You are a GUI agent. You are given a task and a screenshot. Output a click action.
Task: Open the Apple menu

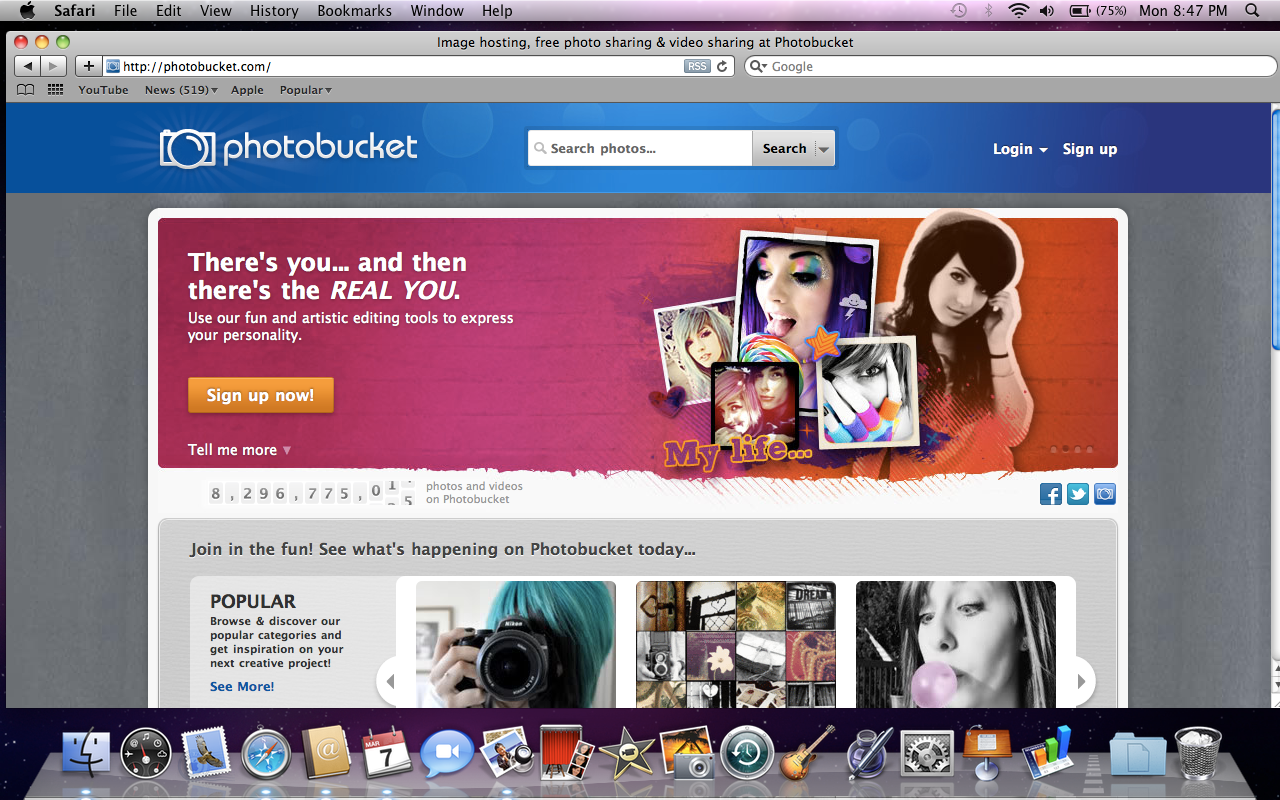click(27, 10)
